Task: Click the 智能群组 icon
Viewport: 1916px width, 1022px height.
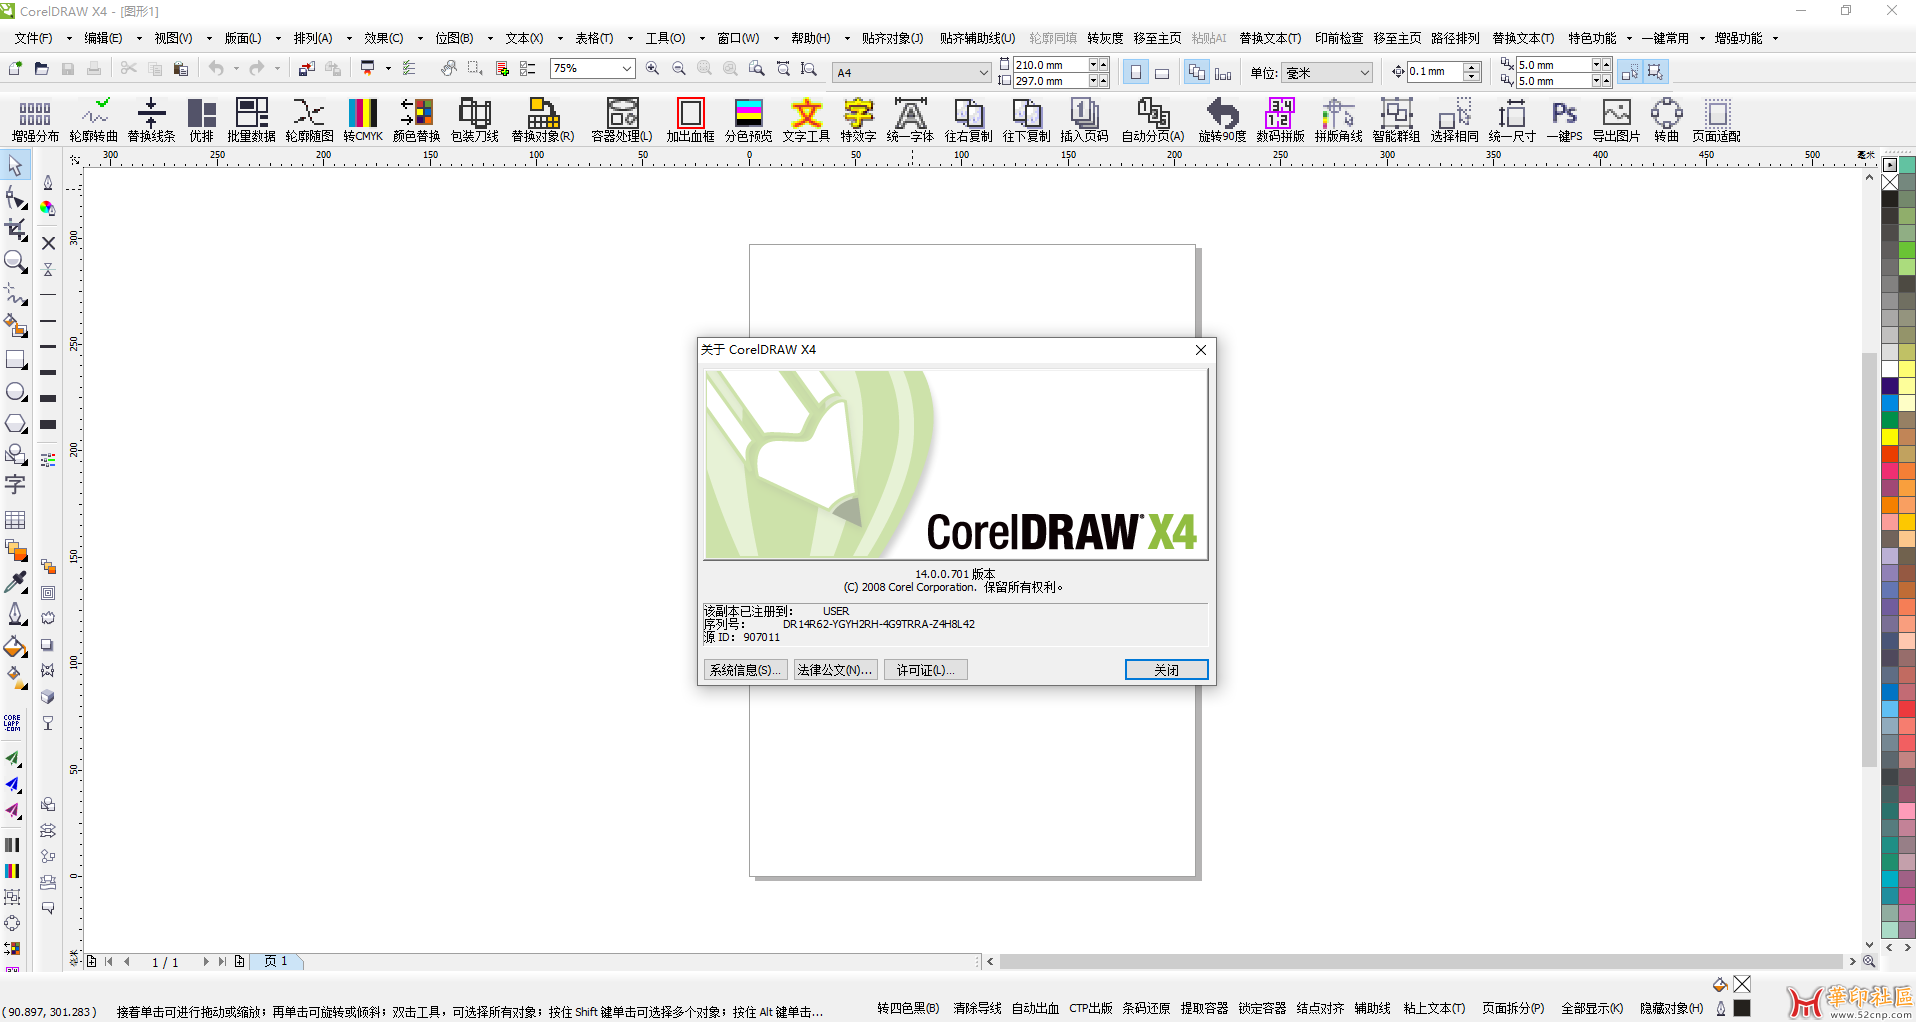Action: pyautogui.click(x=1396, y=120)
